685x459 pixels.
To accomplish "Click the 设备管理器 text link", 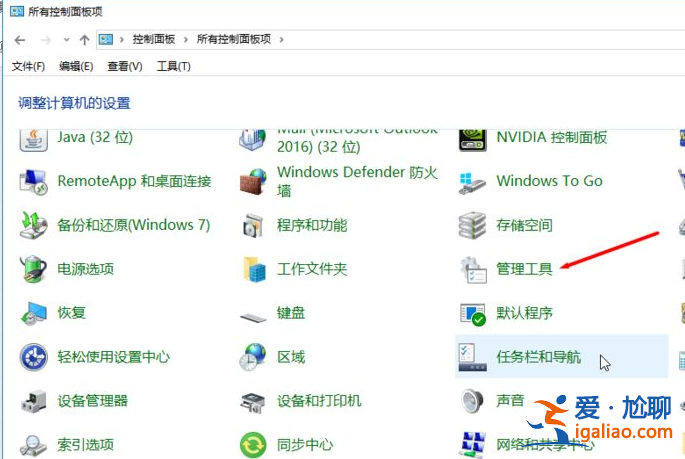I will click(x=93, y=401).
